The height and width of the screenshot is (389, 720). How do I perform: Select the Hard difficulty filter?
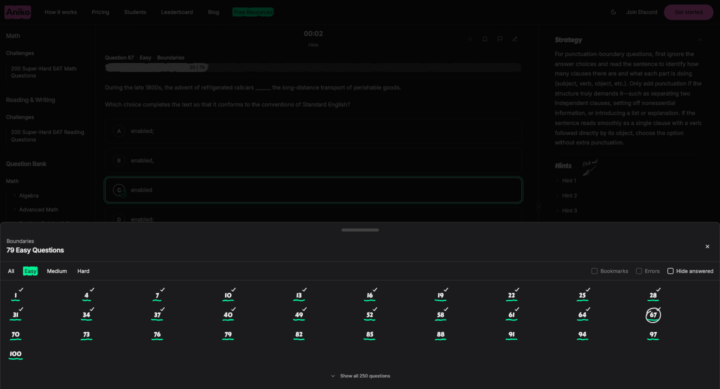(84, 271)
